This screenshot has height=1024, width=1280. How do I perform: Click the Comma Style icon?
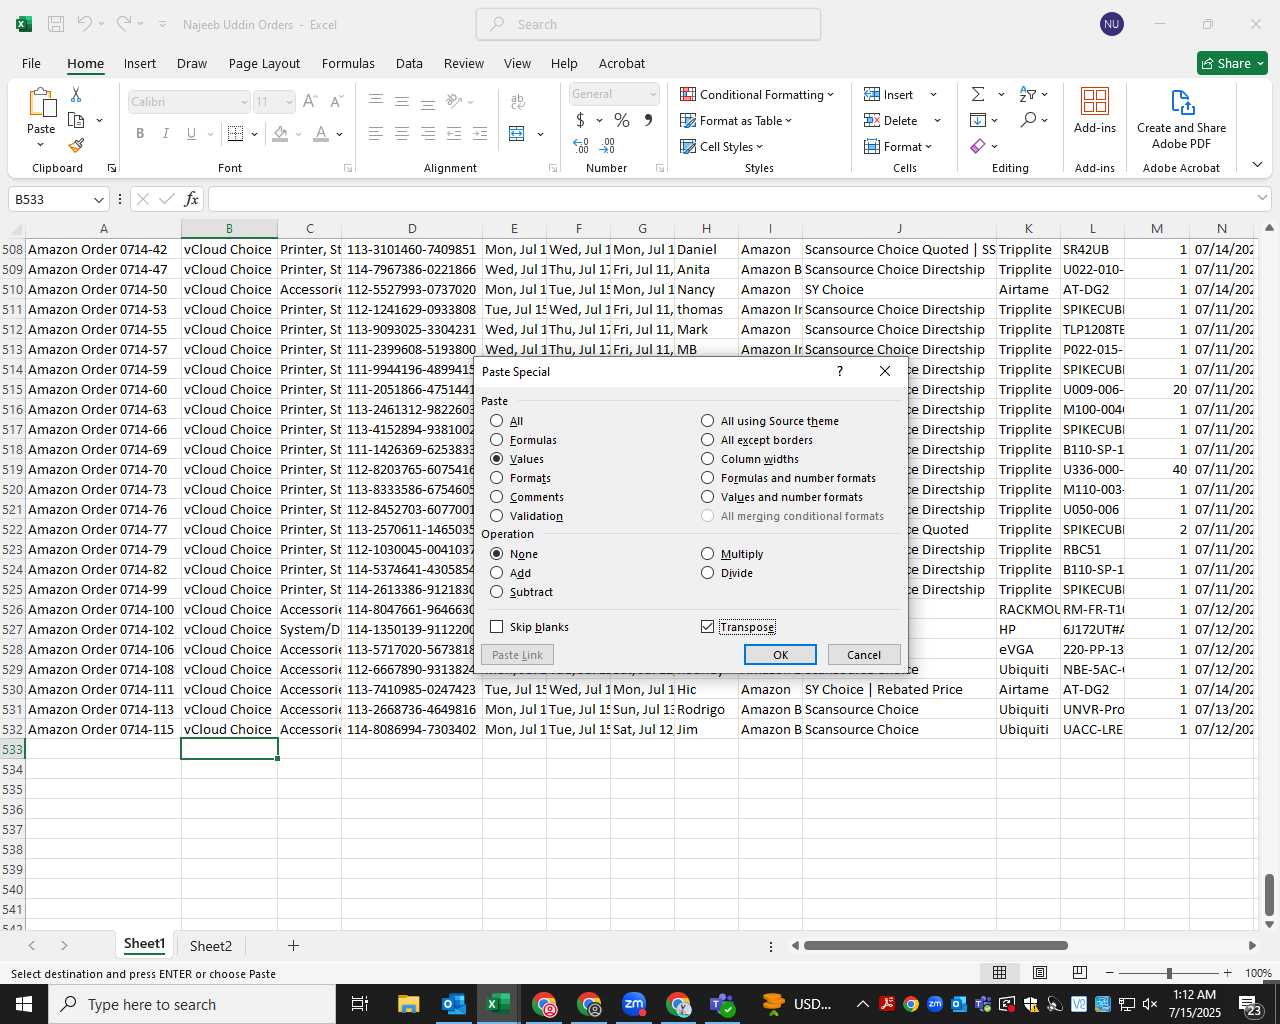(x=648, y=120)
